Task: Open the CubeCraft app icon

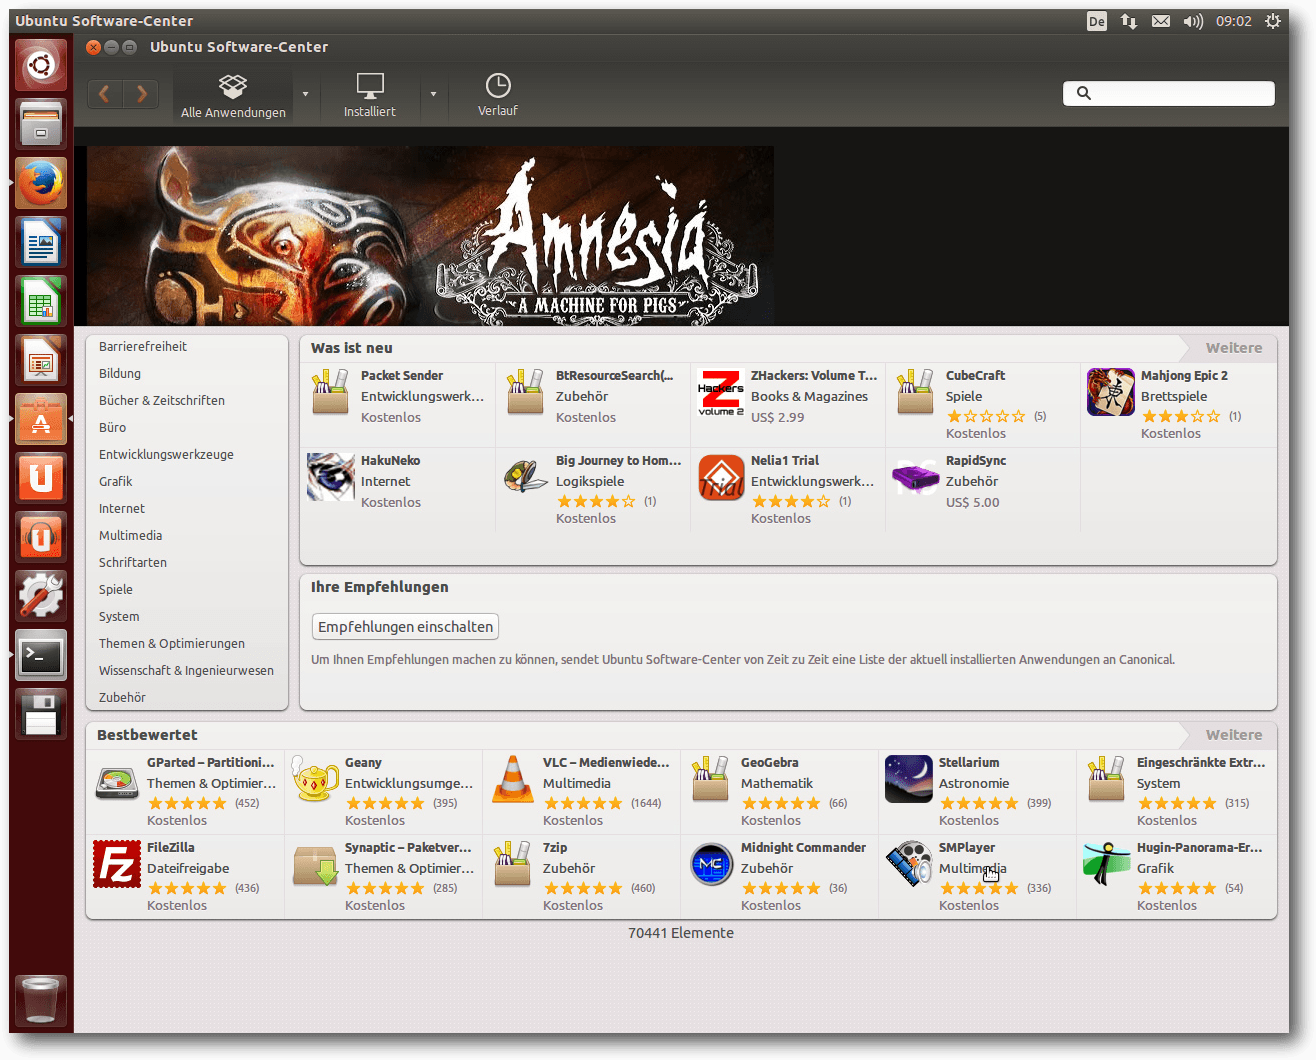Action: [x=915, y=391]
